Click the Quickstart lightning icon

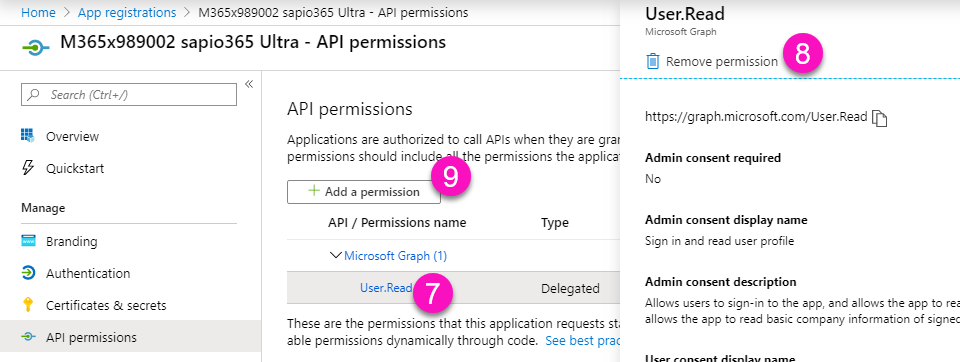(x=28, y=168)
